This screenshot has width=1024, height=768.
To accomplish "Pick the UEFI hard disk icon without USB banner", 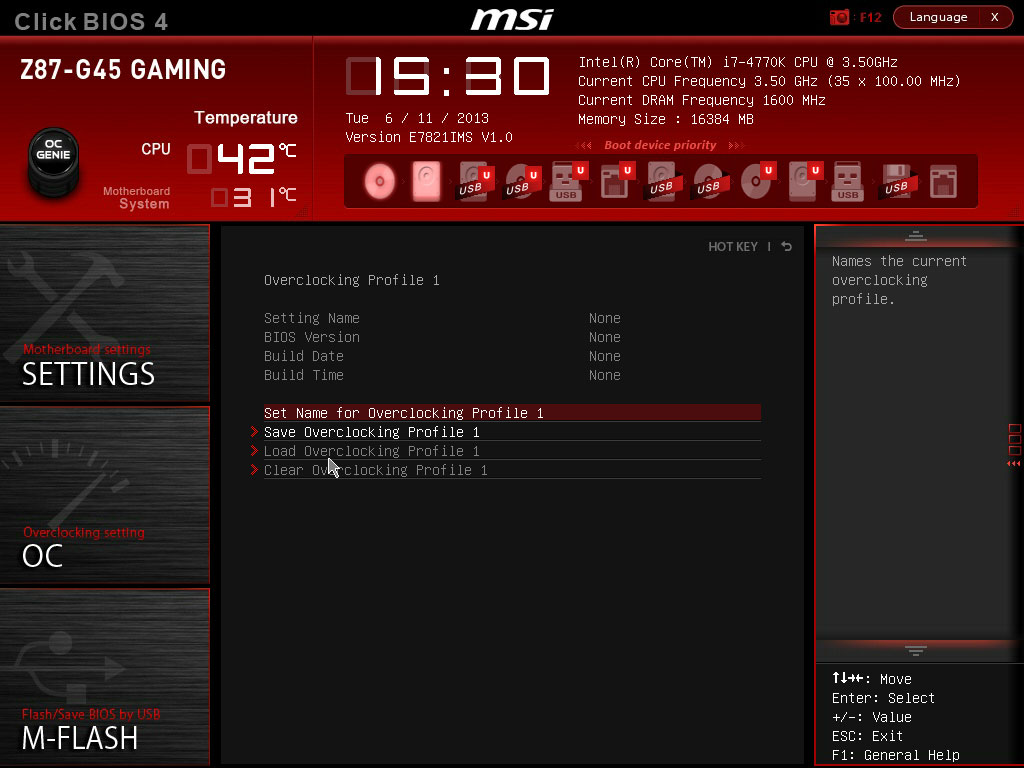I will click(x=804, y=181).
